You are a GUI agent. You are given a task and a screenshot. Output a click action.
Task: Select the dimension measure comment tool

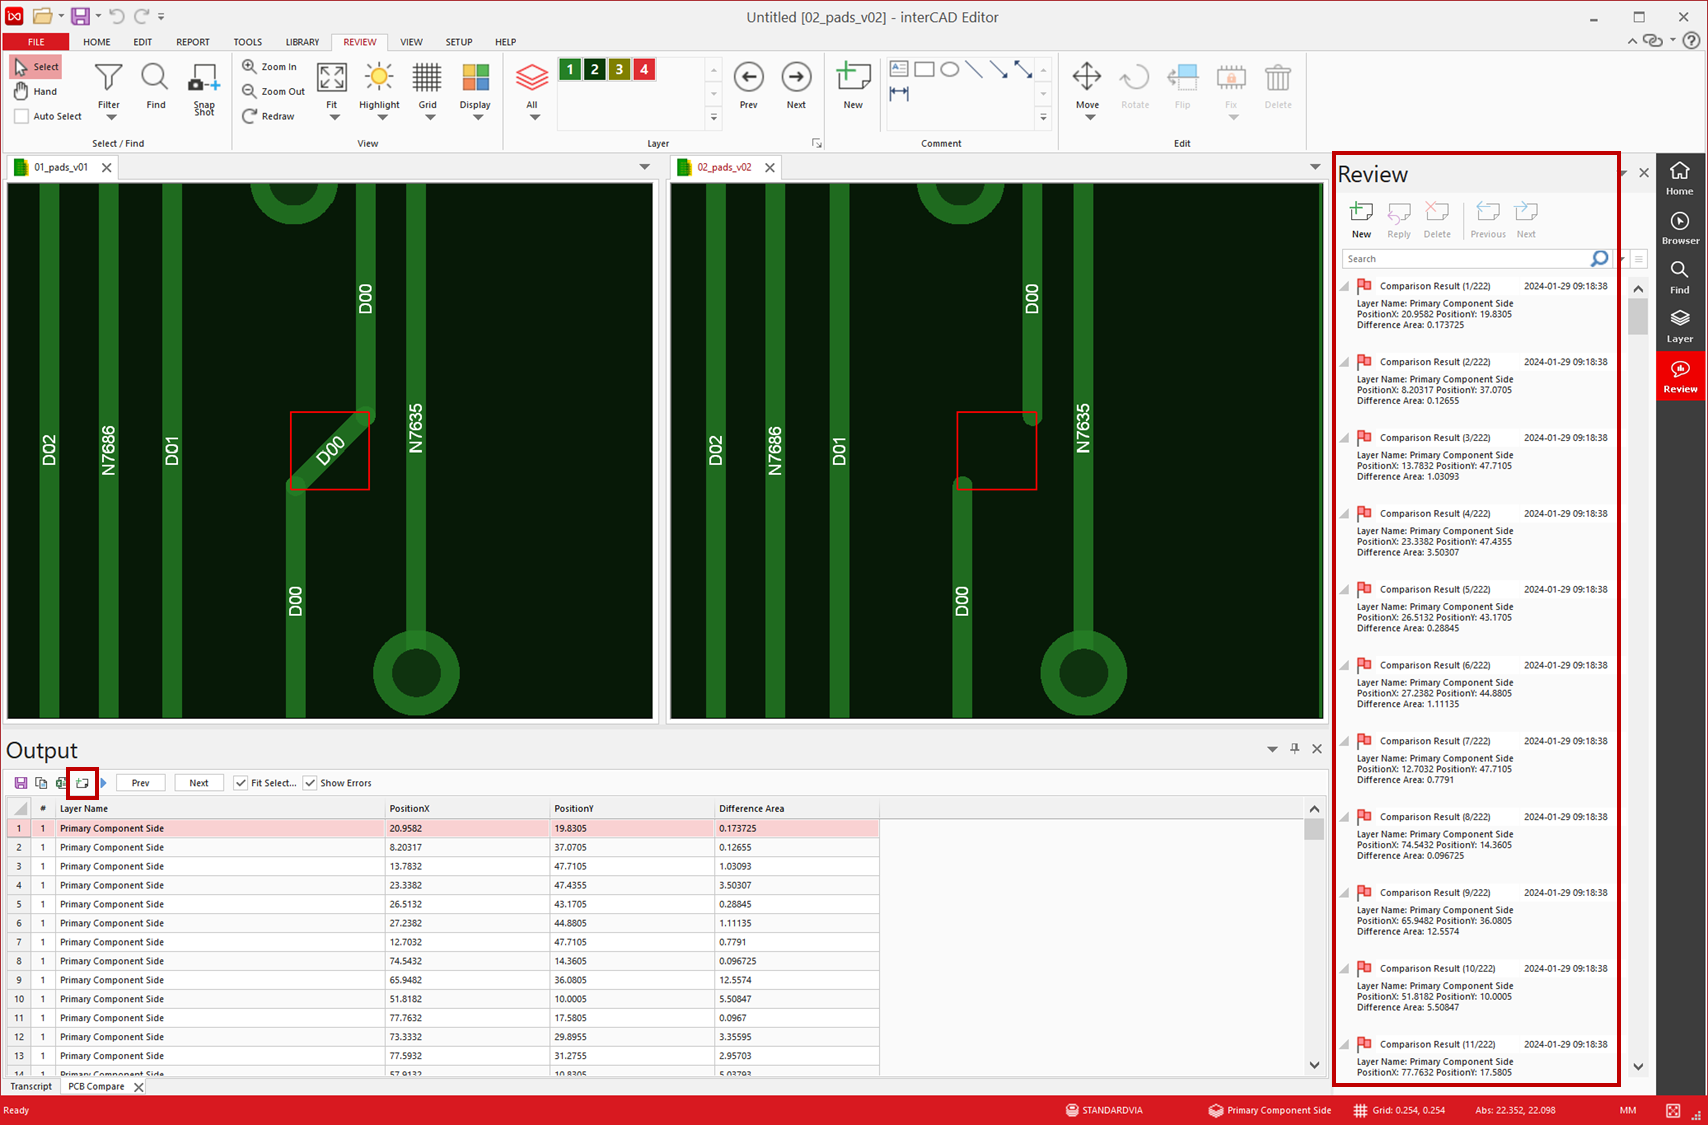tap(899, 93)
